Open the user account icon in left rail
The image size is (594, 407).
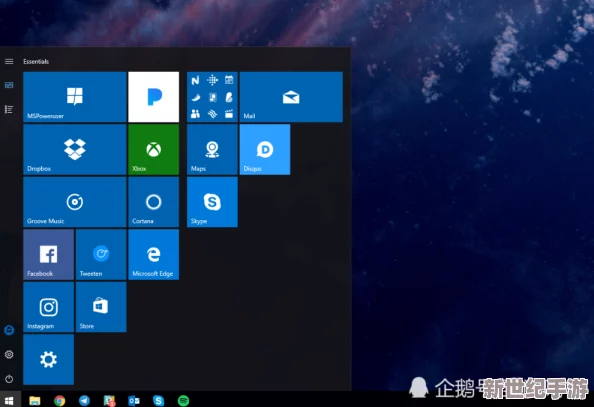[9, 330]
